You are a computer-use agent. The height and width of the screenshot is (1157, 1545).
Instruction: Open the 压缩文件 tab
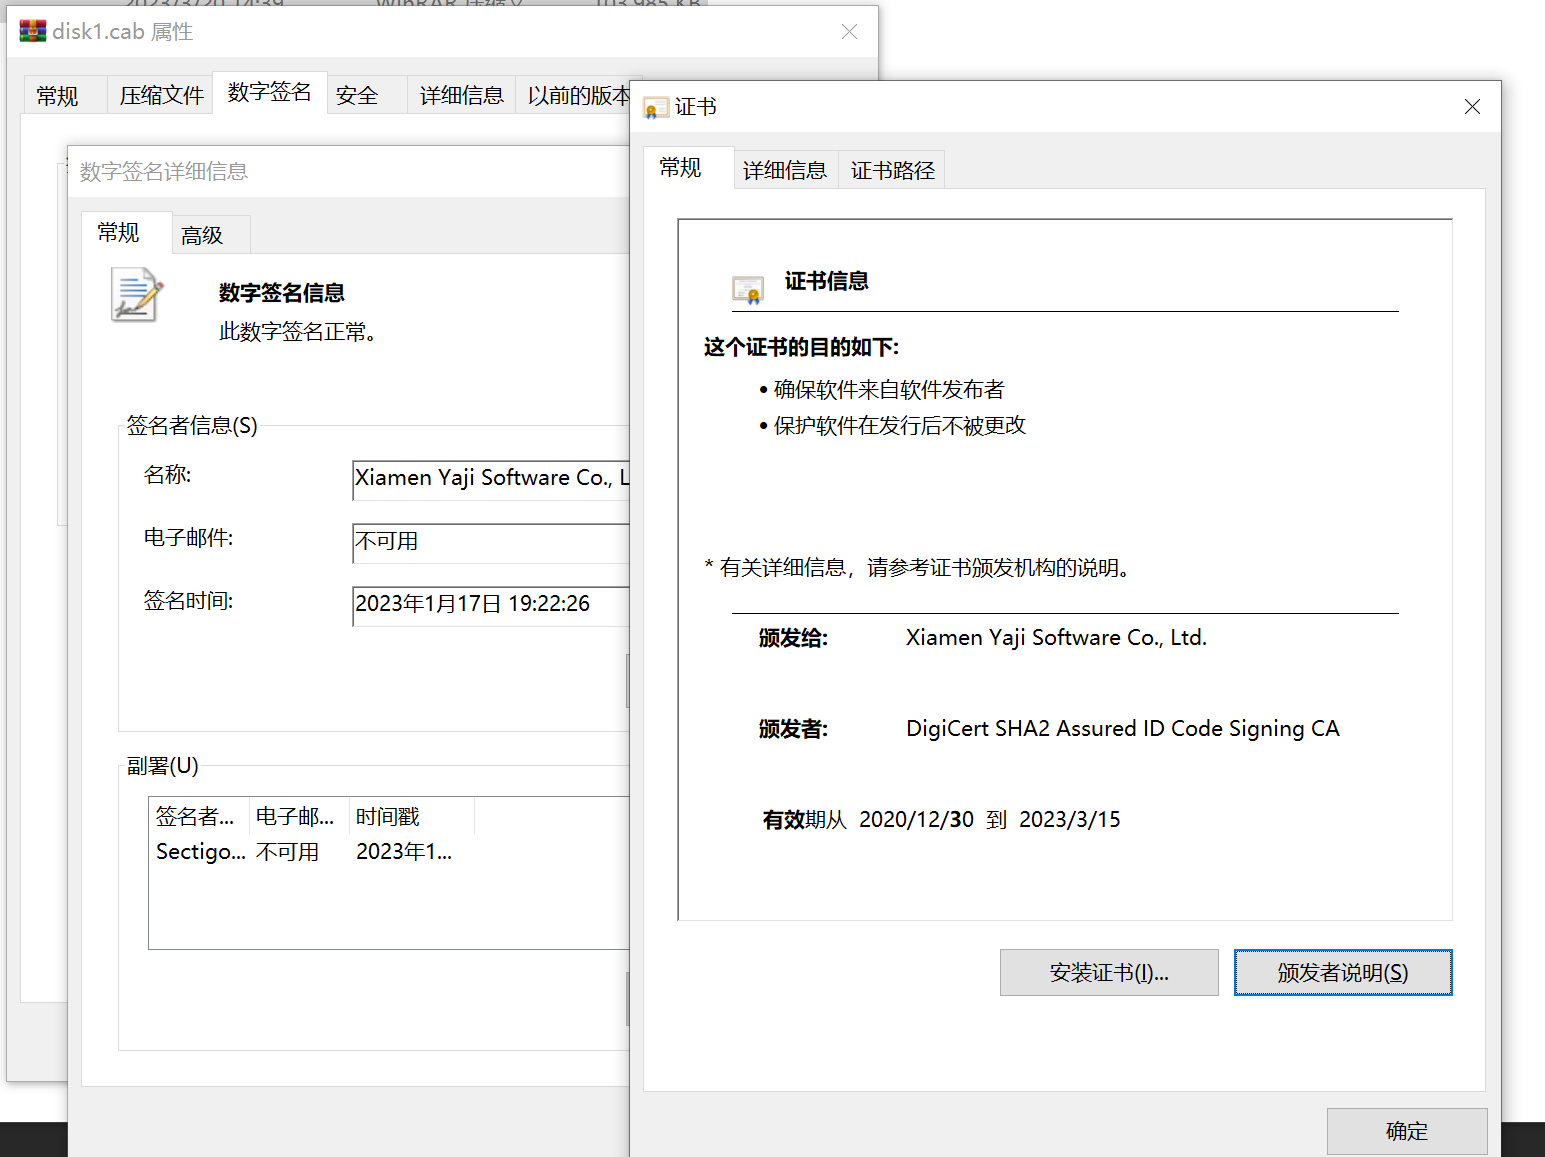pos(161,96)
